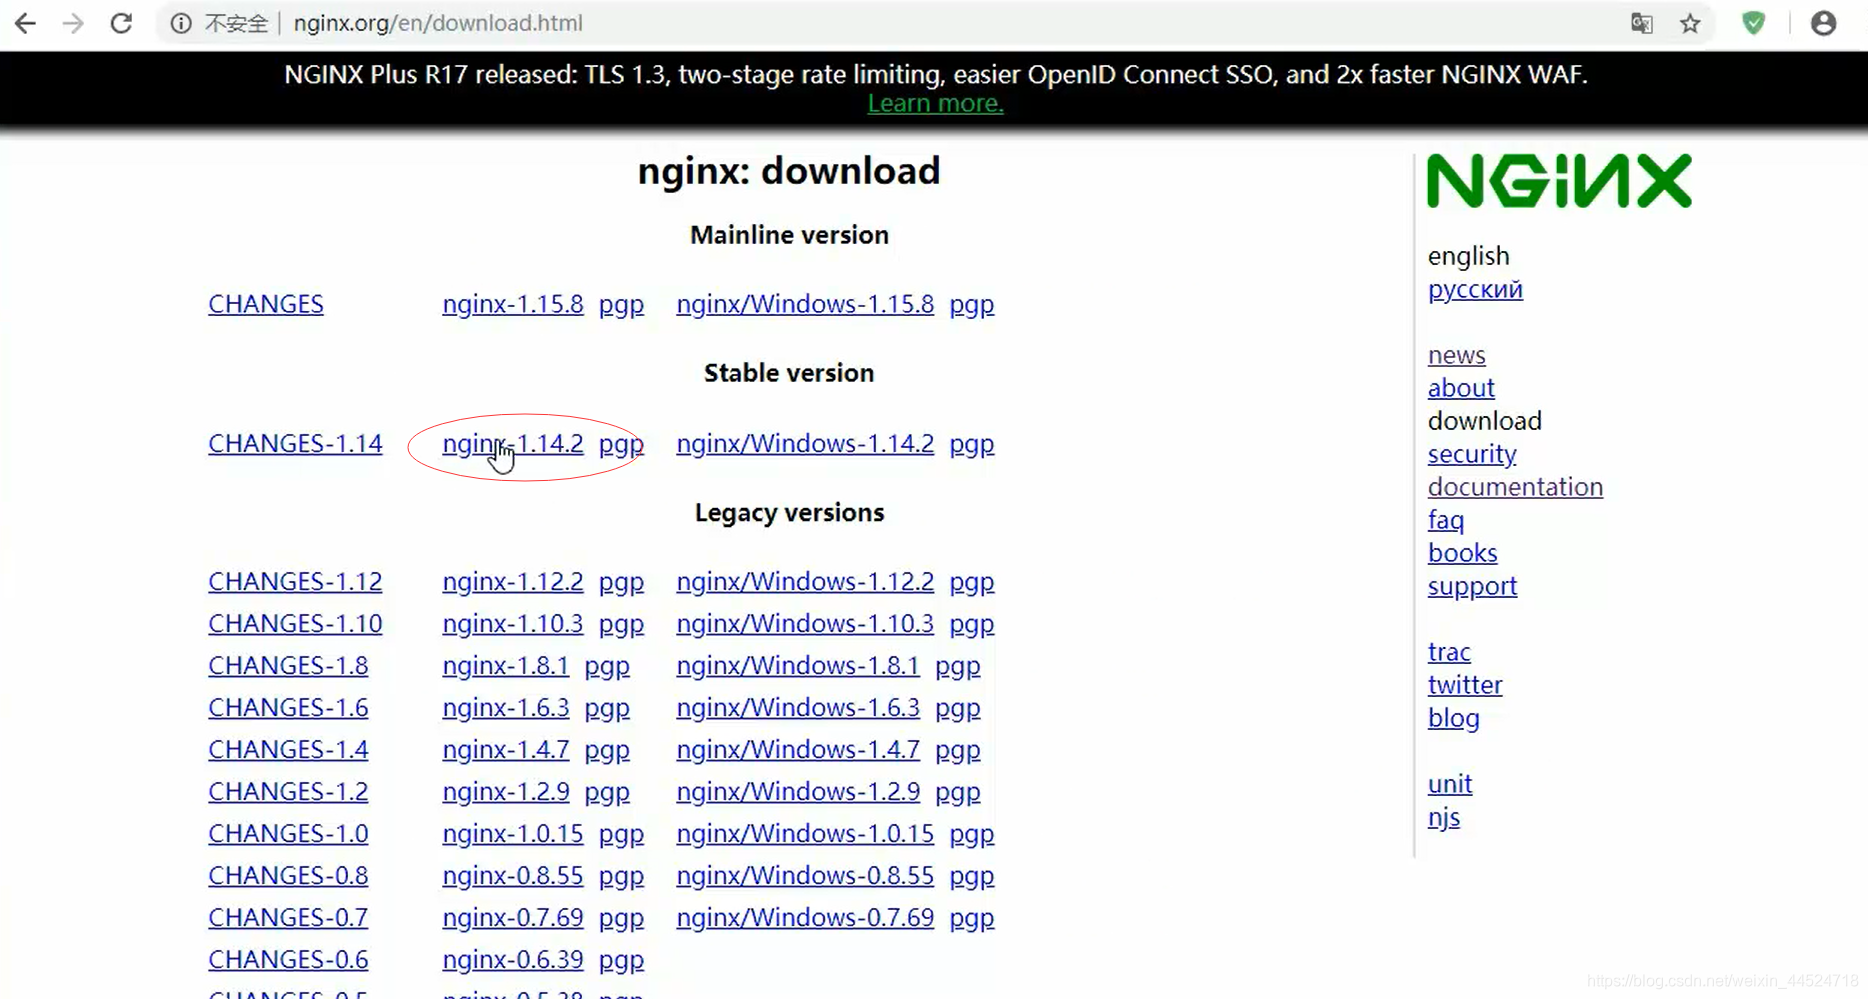Download nginx/Windows-1.10.3

805,623
